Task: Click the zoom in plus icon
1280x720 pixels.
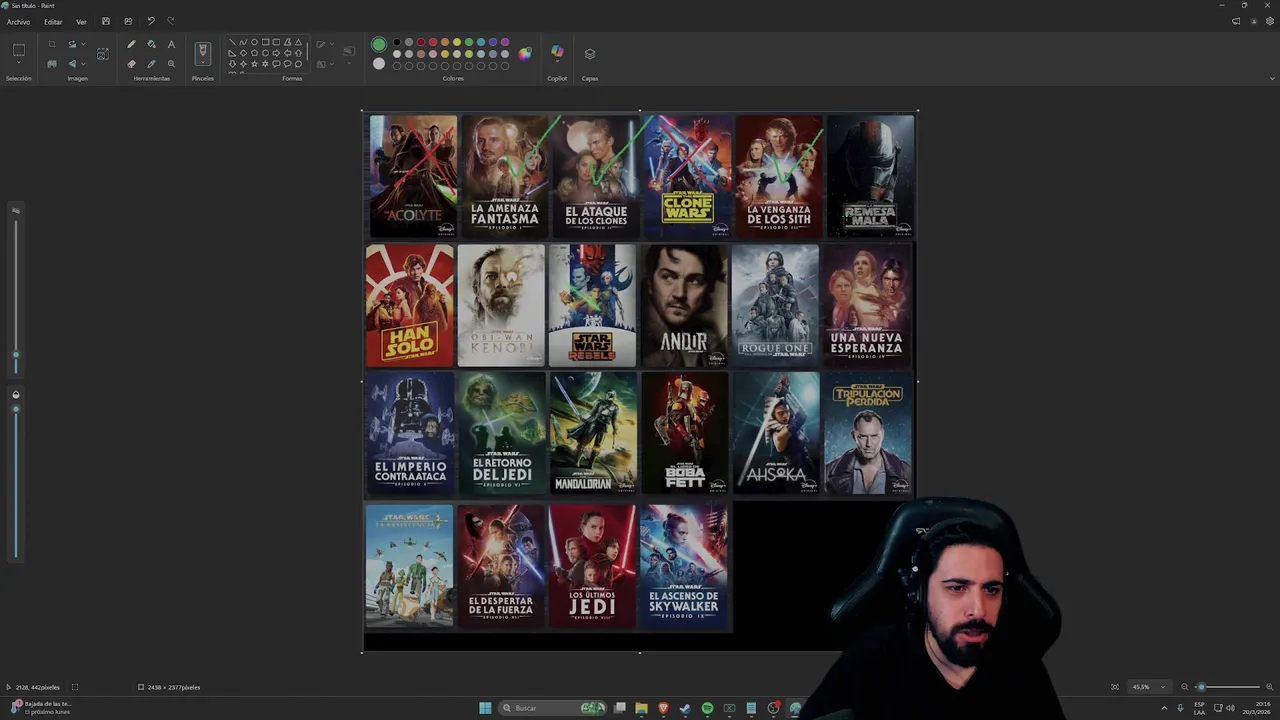Action: [x=1270, y=687]
